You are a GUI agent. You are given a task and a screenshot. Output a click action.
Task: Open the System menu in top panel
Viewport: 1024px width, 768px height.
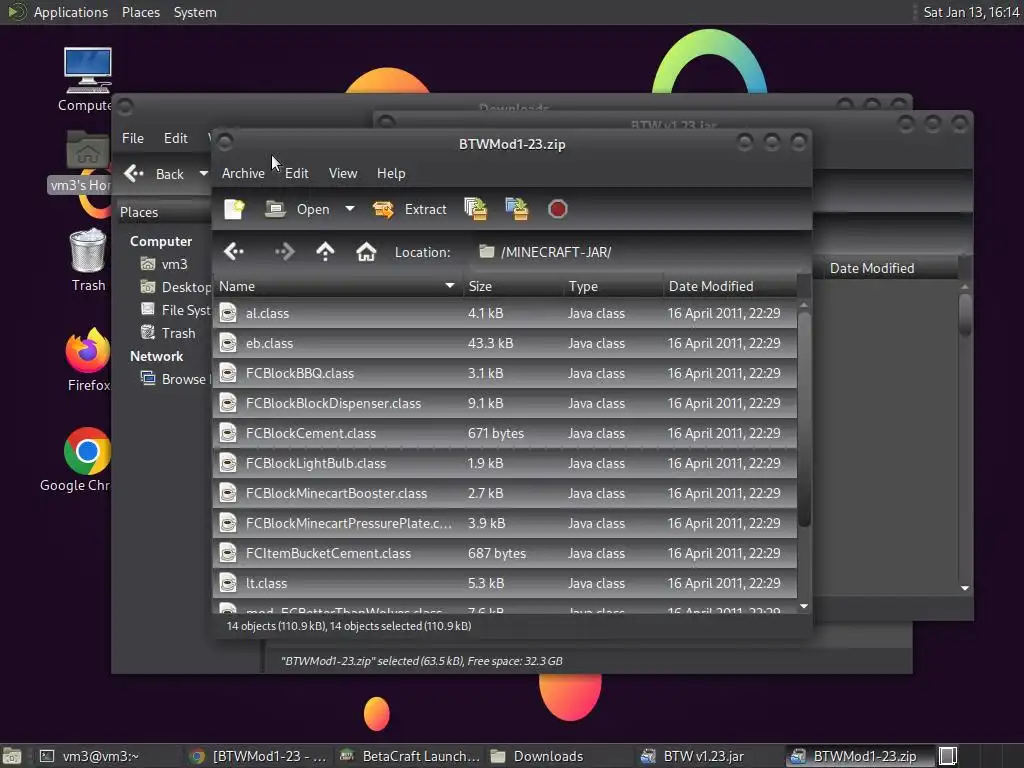[x=195, y=12]
